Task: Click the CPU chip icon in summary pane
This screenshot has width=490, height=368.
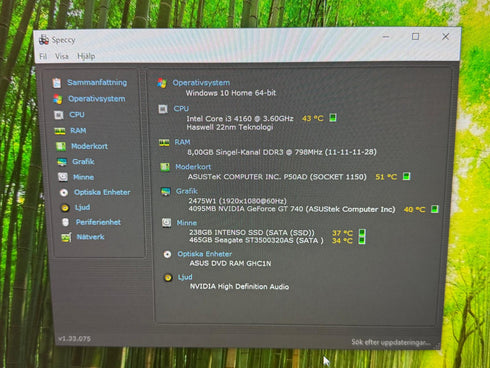Action: pyautogui.click(x=163, y=109)
